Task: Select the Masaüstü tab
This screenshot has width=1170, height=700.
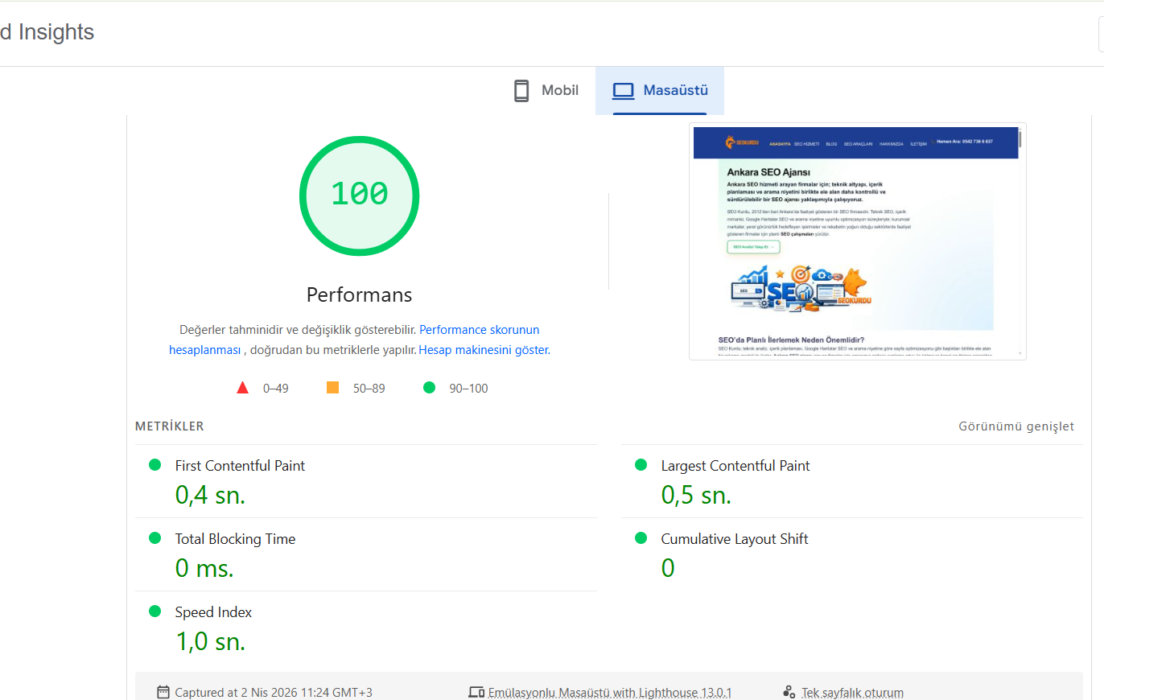Action: 660,91
